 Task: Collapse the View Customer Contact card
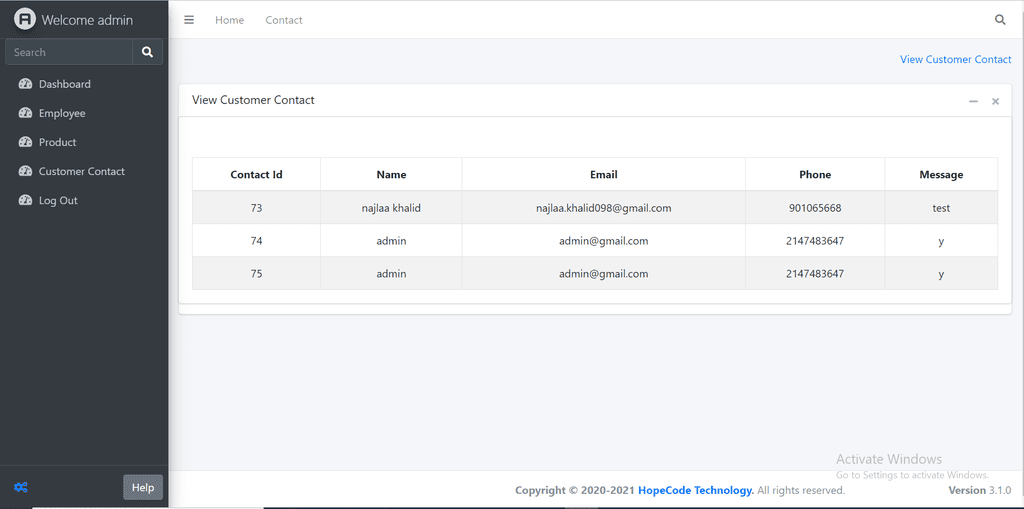click(973, 101)
